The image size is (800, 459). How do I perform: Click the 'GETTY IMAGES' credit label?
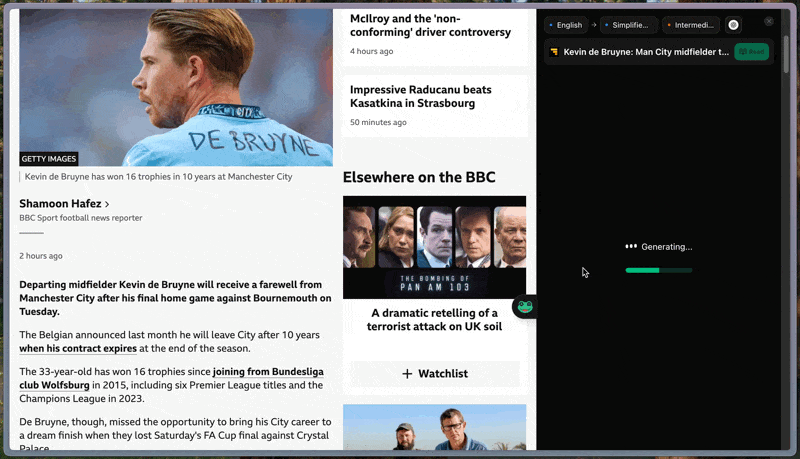pyautogui.click(x=49, y=159)
